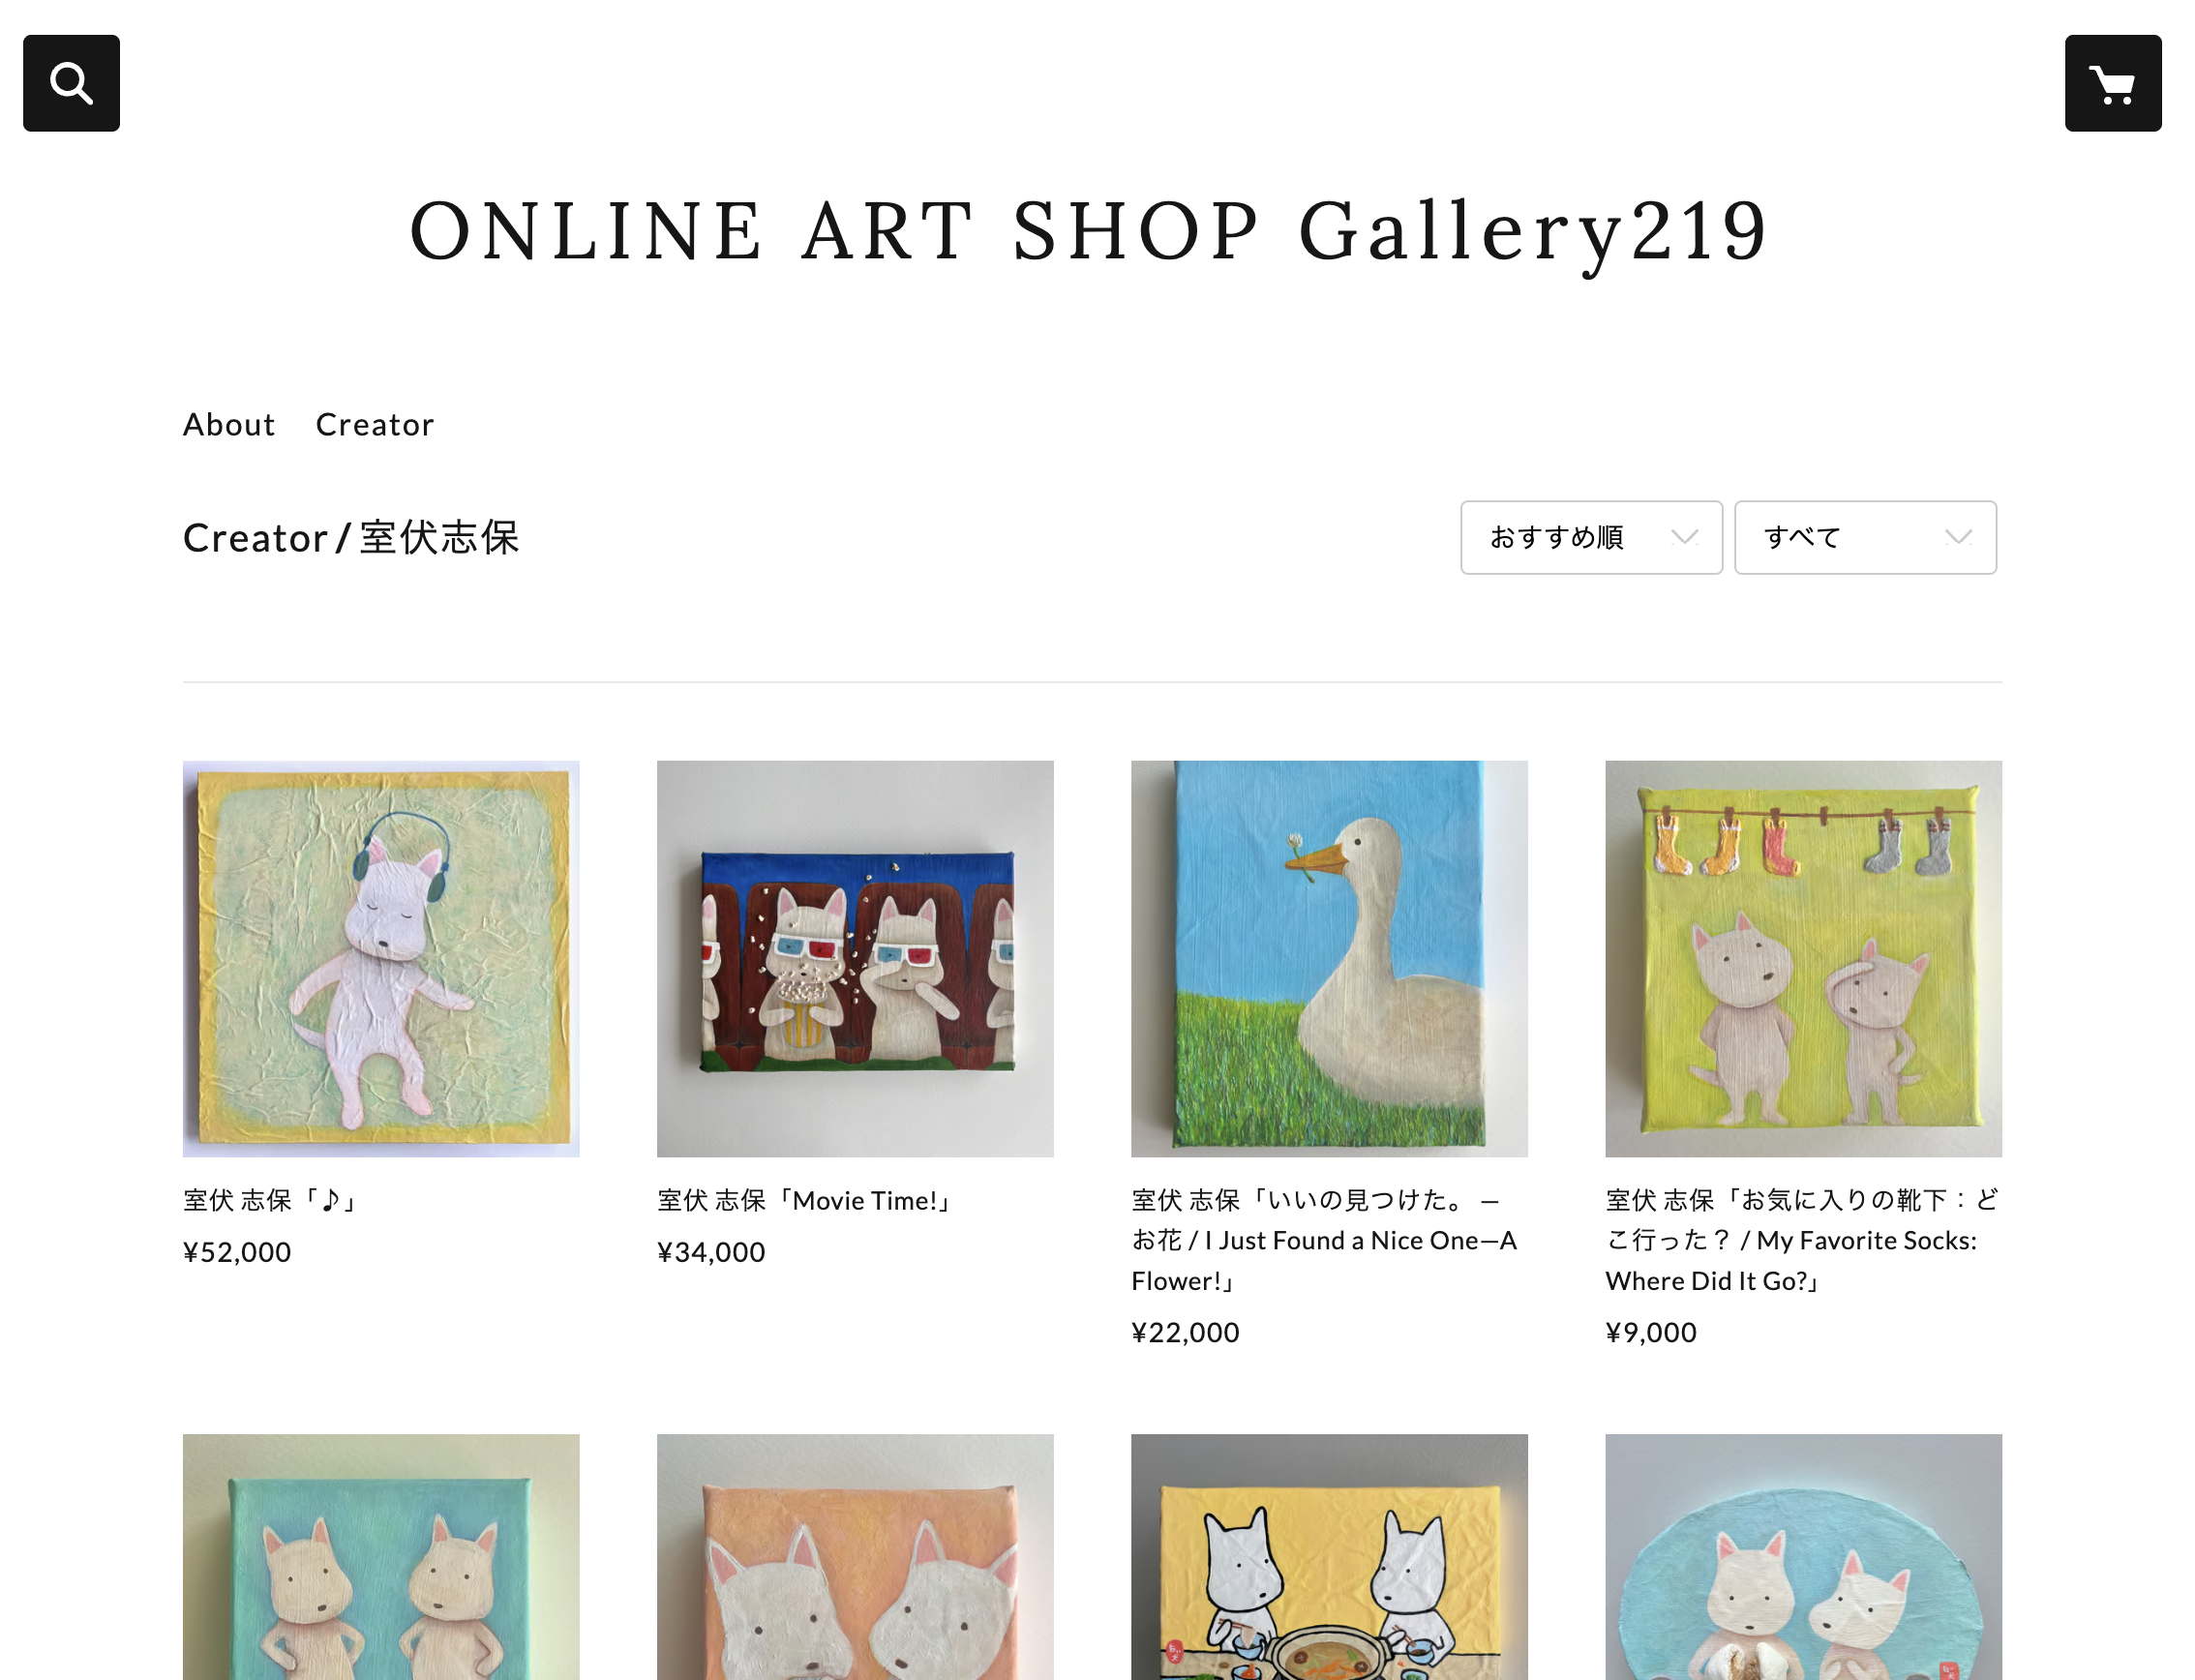2195x1680 pixels.
Task: Click the 室伏 志保「♪」 product title
Action: (271, 1199)
